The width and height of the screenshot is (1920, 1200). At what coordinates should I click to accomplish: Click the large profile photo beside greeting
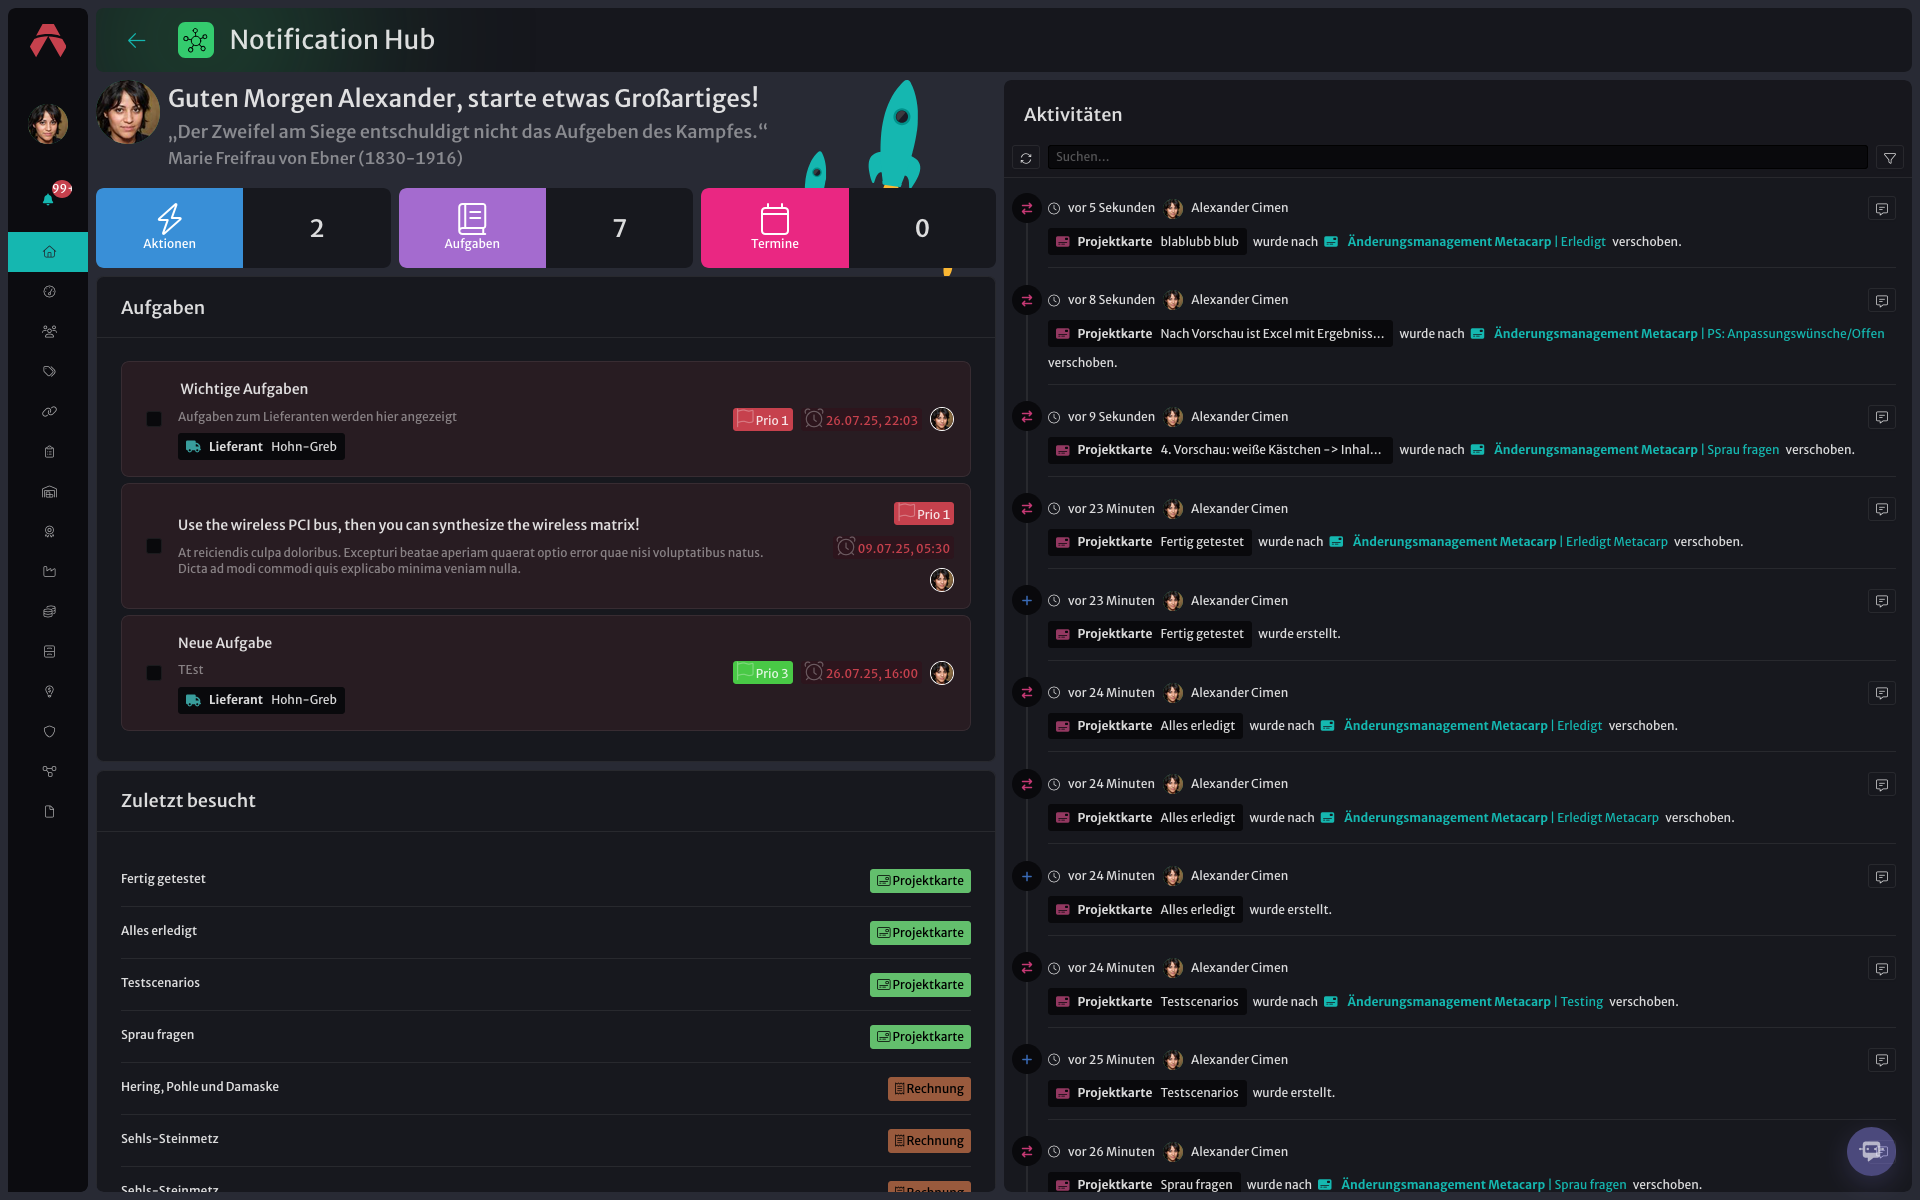click(128, 112)
